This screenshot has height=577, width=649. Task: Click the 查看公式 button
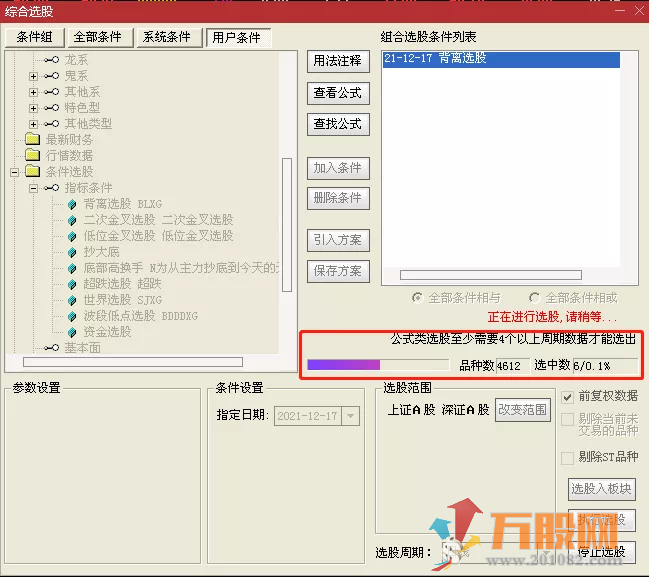coord(338,93)
